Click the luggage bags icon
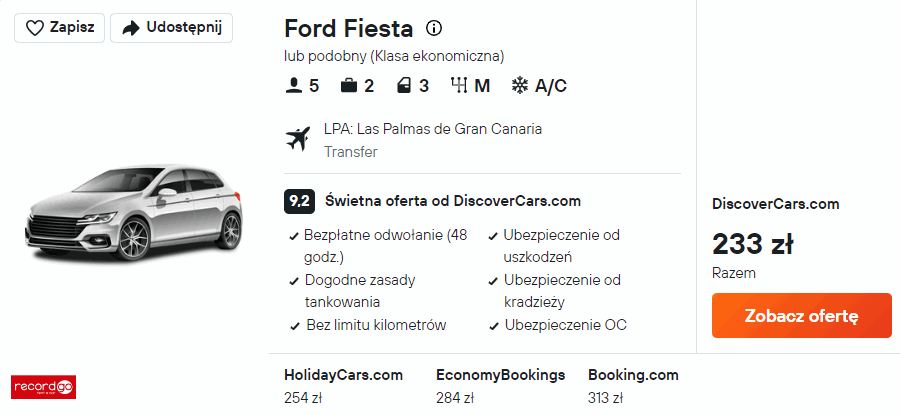 tap(348, 86)
